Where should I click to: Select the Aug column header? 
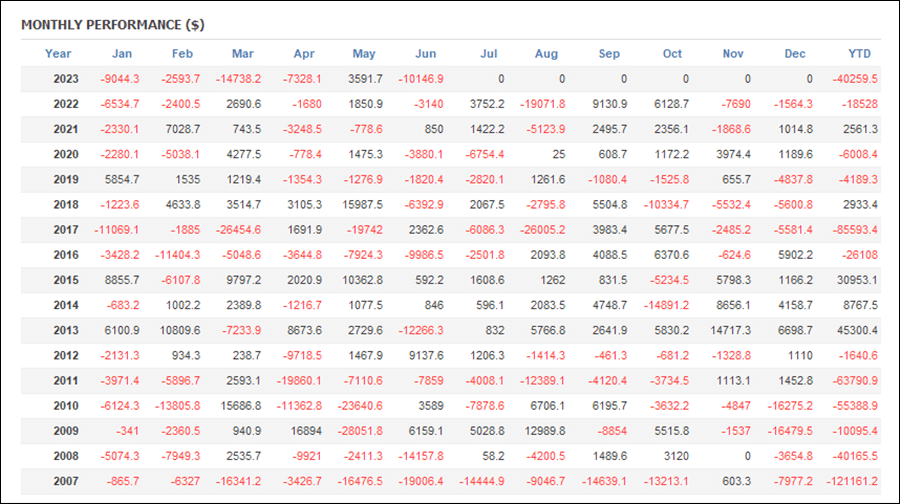pyautogui.click(x=546, y=54)
